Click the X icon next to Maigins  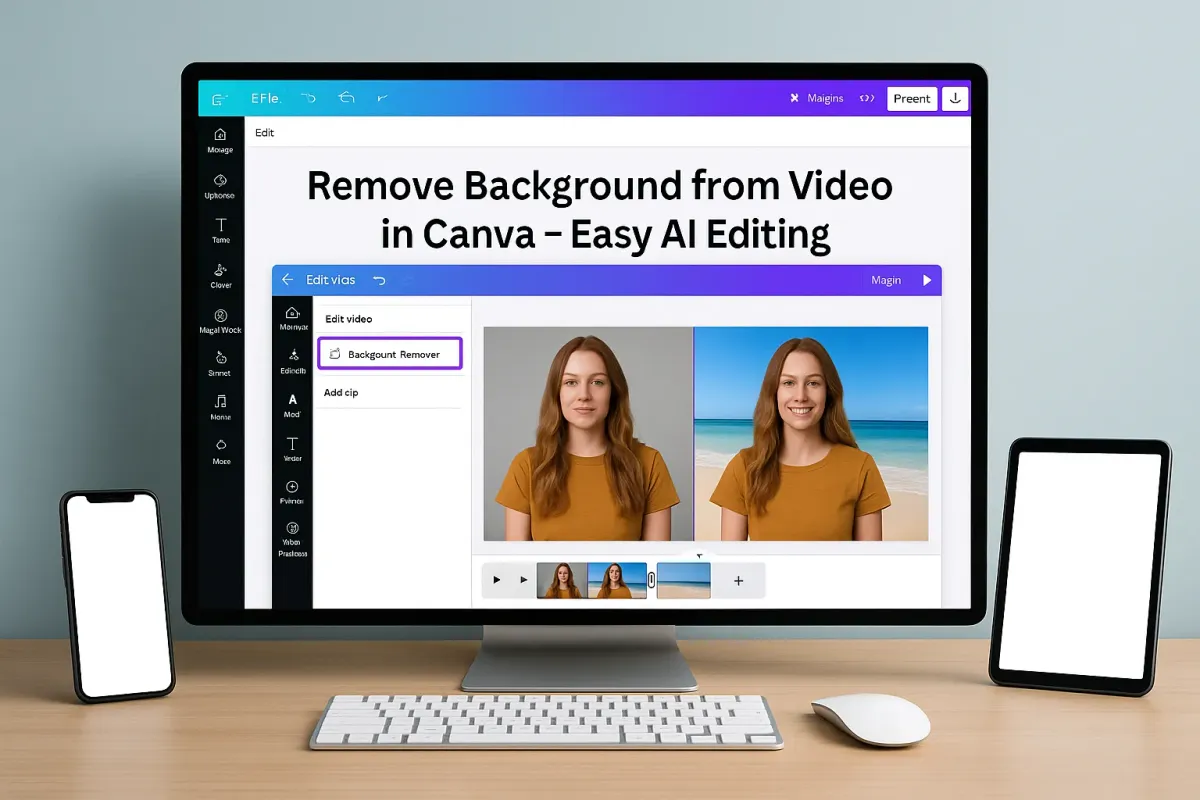794,98
